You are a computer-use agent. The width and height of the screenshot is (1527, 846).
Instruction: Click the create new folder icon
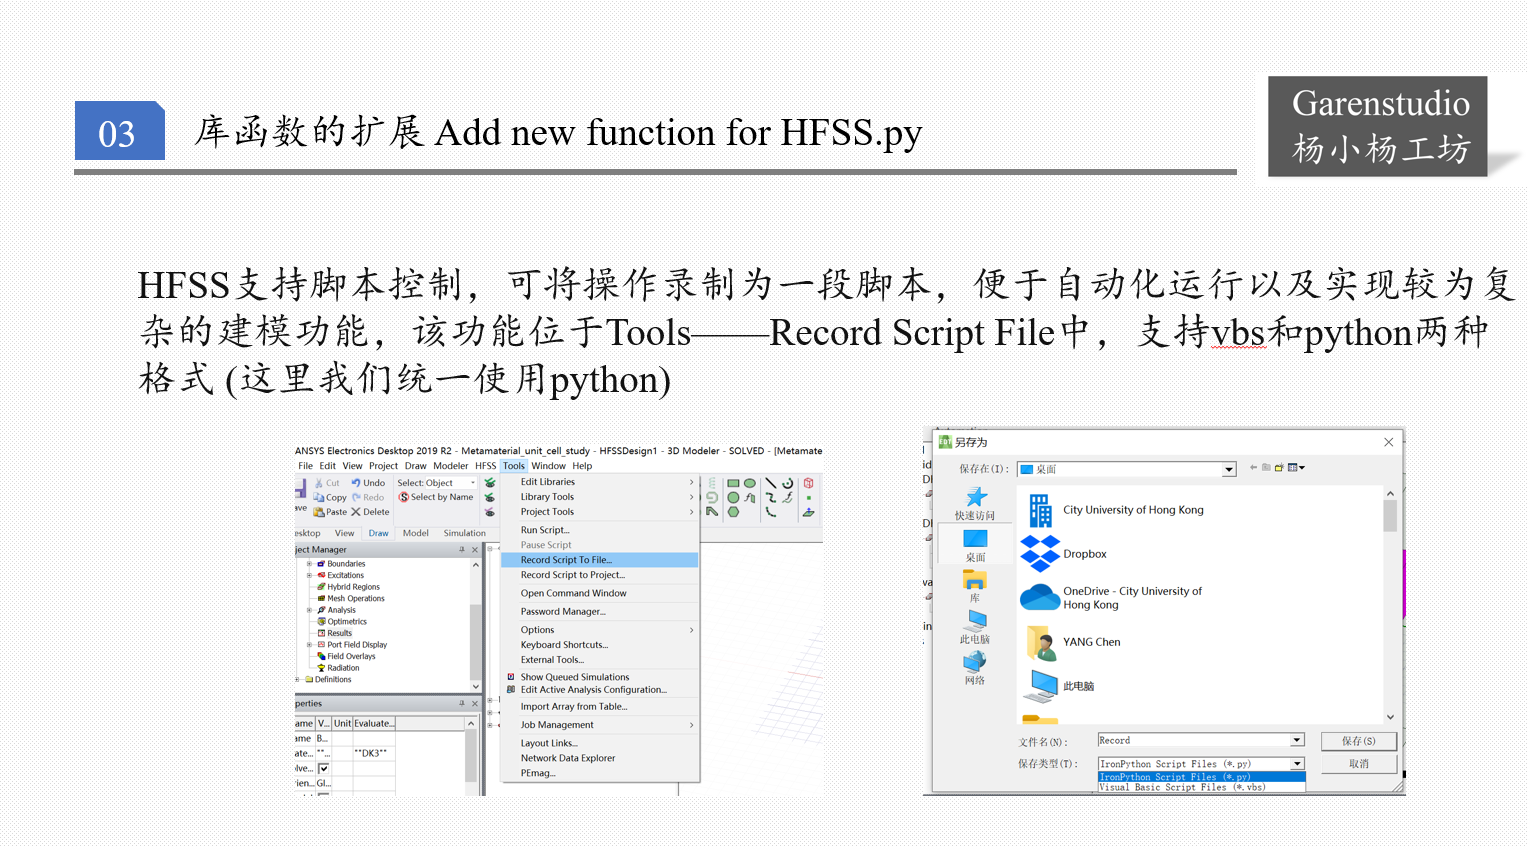click(1279, 467)
